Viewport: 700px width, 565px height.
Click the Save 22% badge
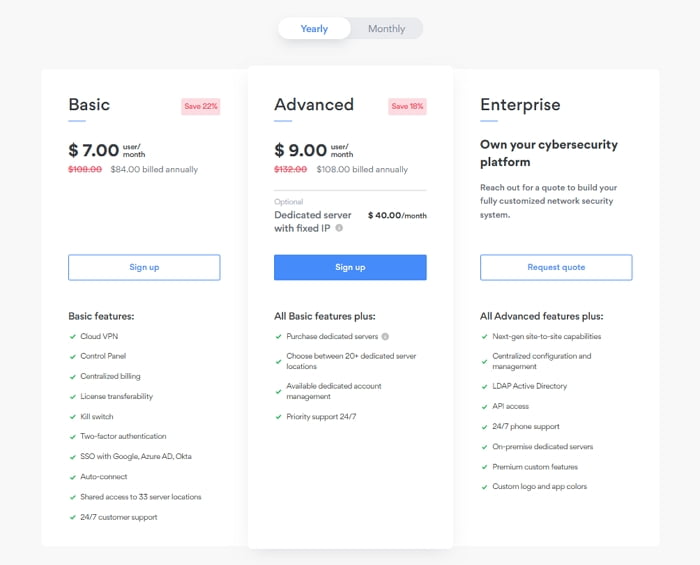pos(201,106)
